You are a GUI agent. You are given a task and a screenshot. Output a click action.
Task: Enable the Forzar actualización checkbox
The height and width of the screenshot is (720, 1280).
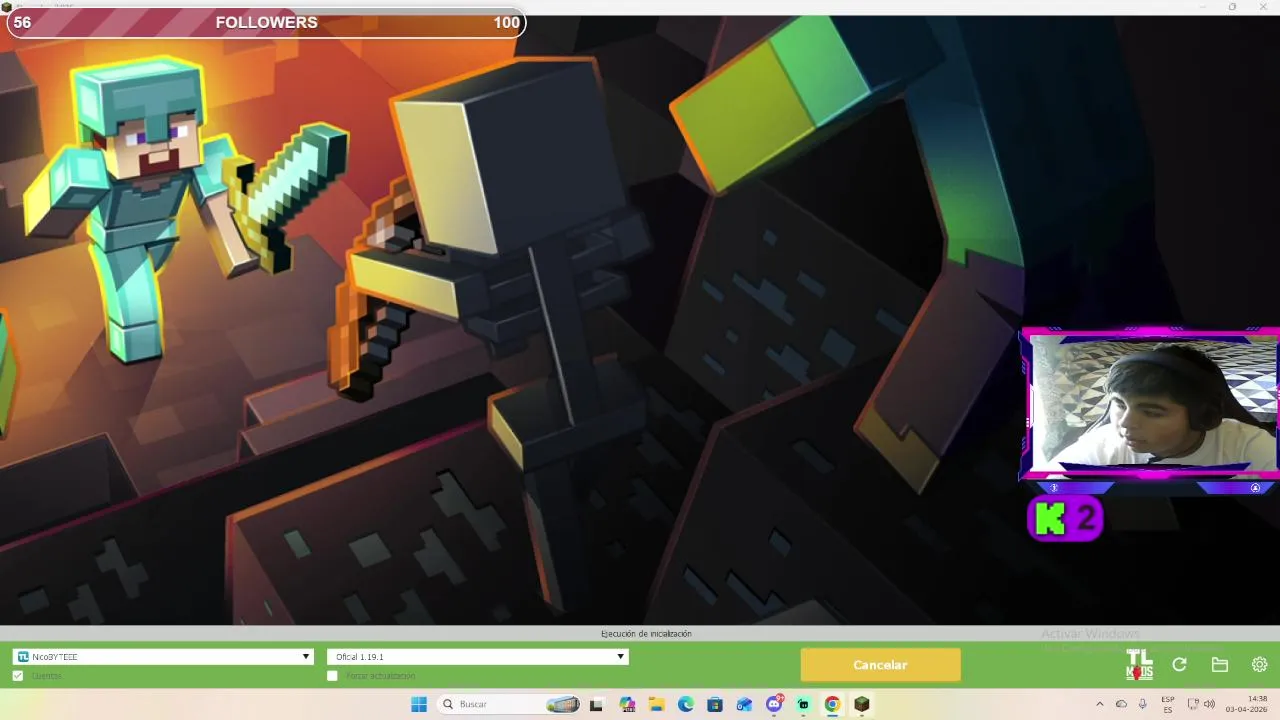tap(332, 676)
